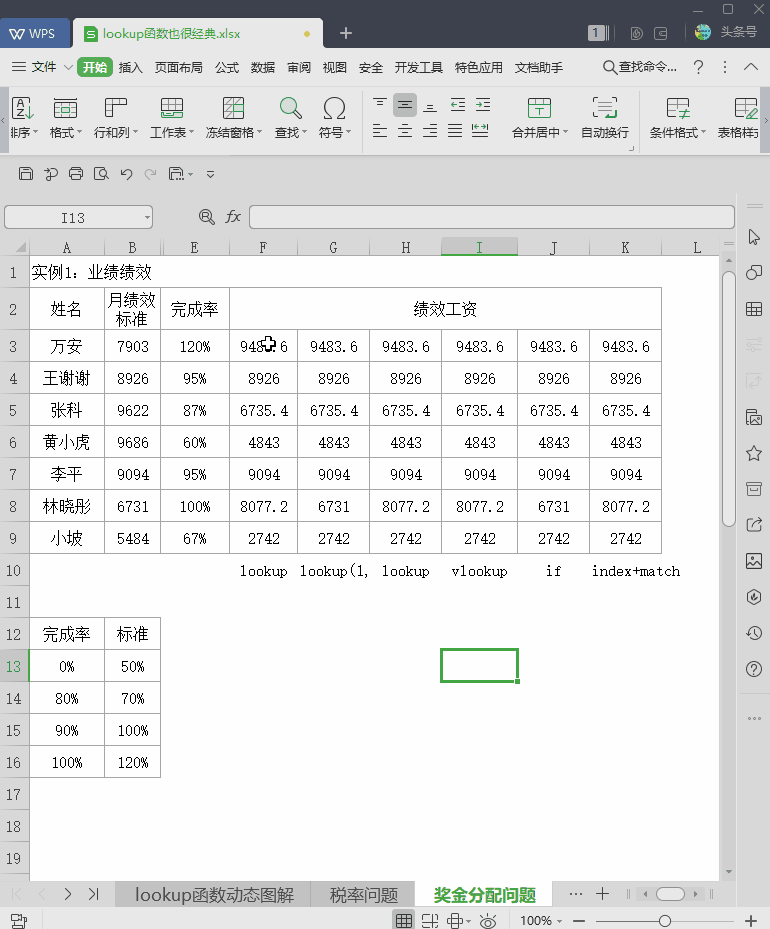This screenshot has height=929, width=770.
Task: Switch to sheet tab 税率问题
Action: [x=364, y=895]
